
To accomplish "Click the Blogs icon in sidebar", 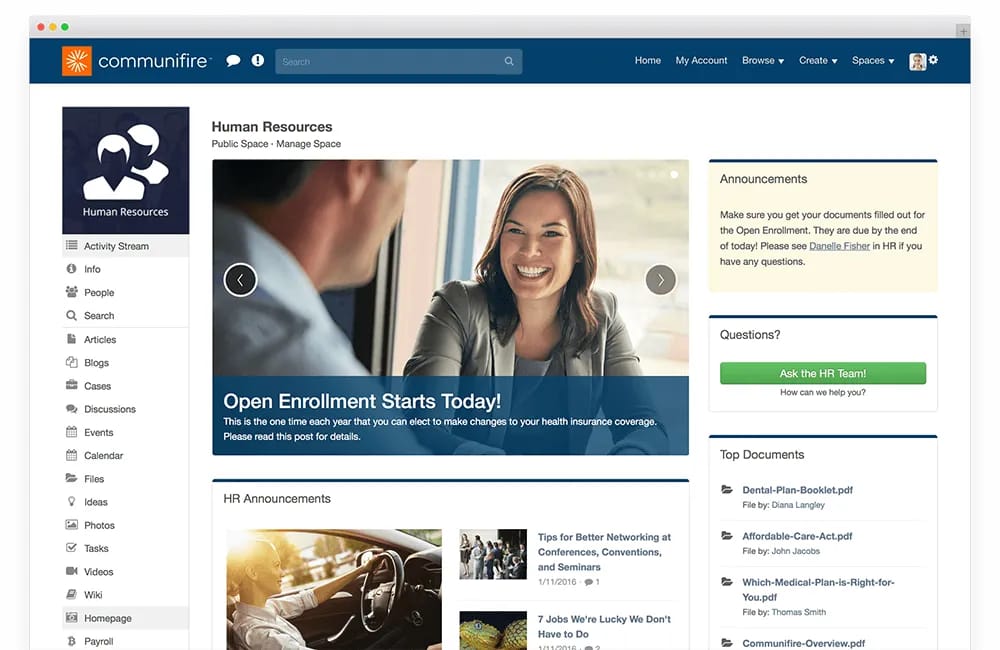I will (x=71, y=362).
